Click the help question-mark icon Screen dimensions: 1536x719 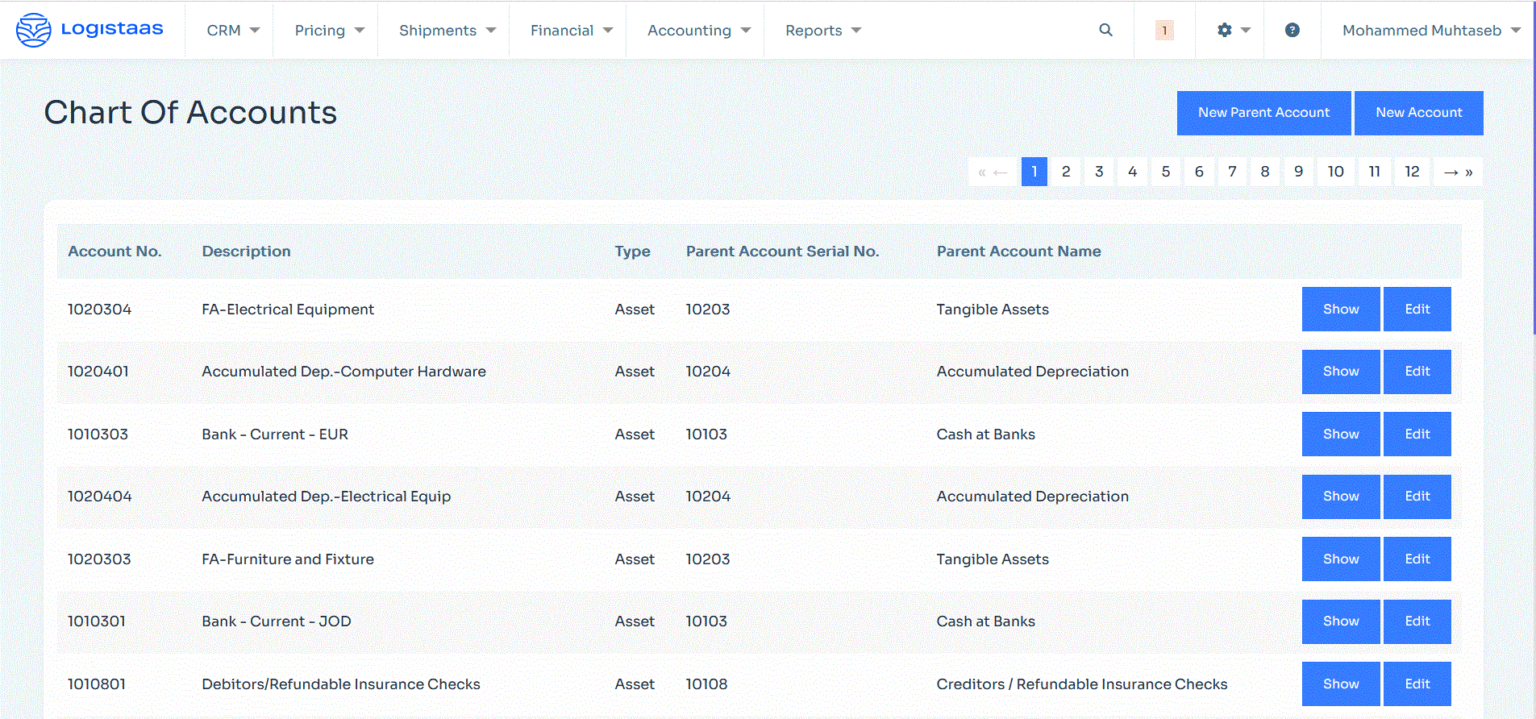pyautogui.click(x=1292, y=30)
